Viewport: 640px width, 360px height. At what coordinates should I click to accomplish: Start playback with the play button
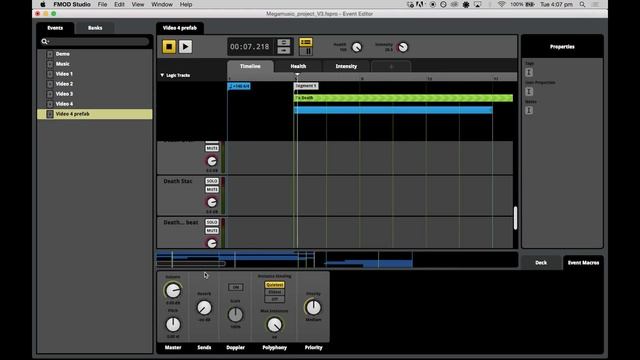[185, 47]
